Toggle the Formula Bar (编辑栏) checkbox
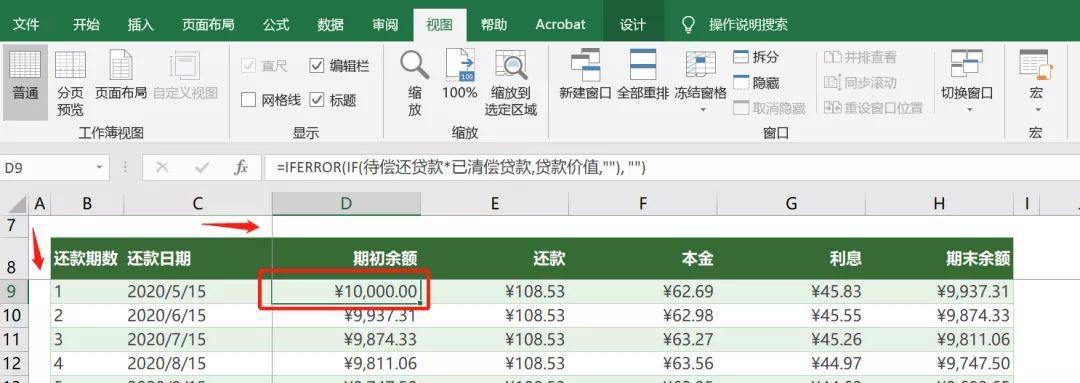Viewport: 1080px width, 383px height. pos(317,66)
